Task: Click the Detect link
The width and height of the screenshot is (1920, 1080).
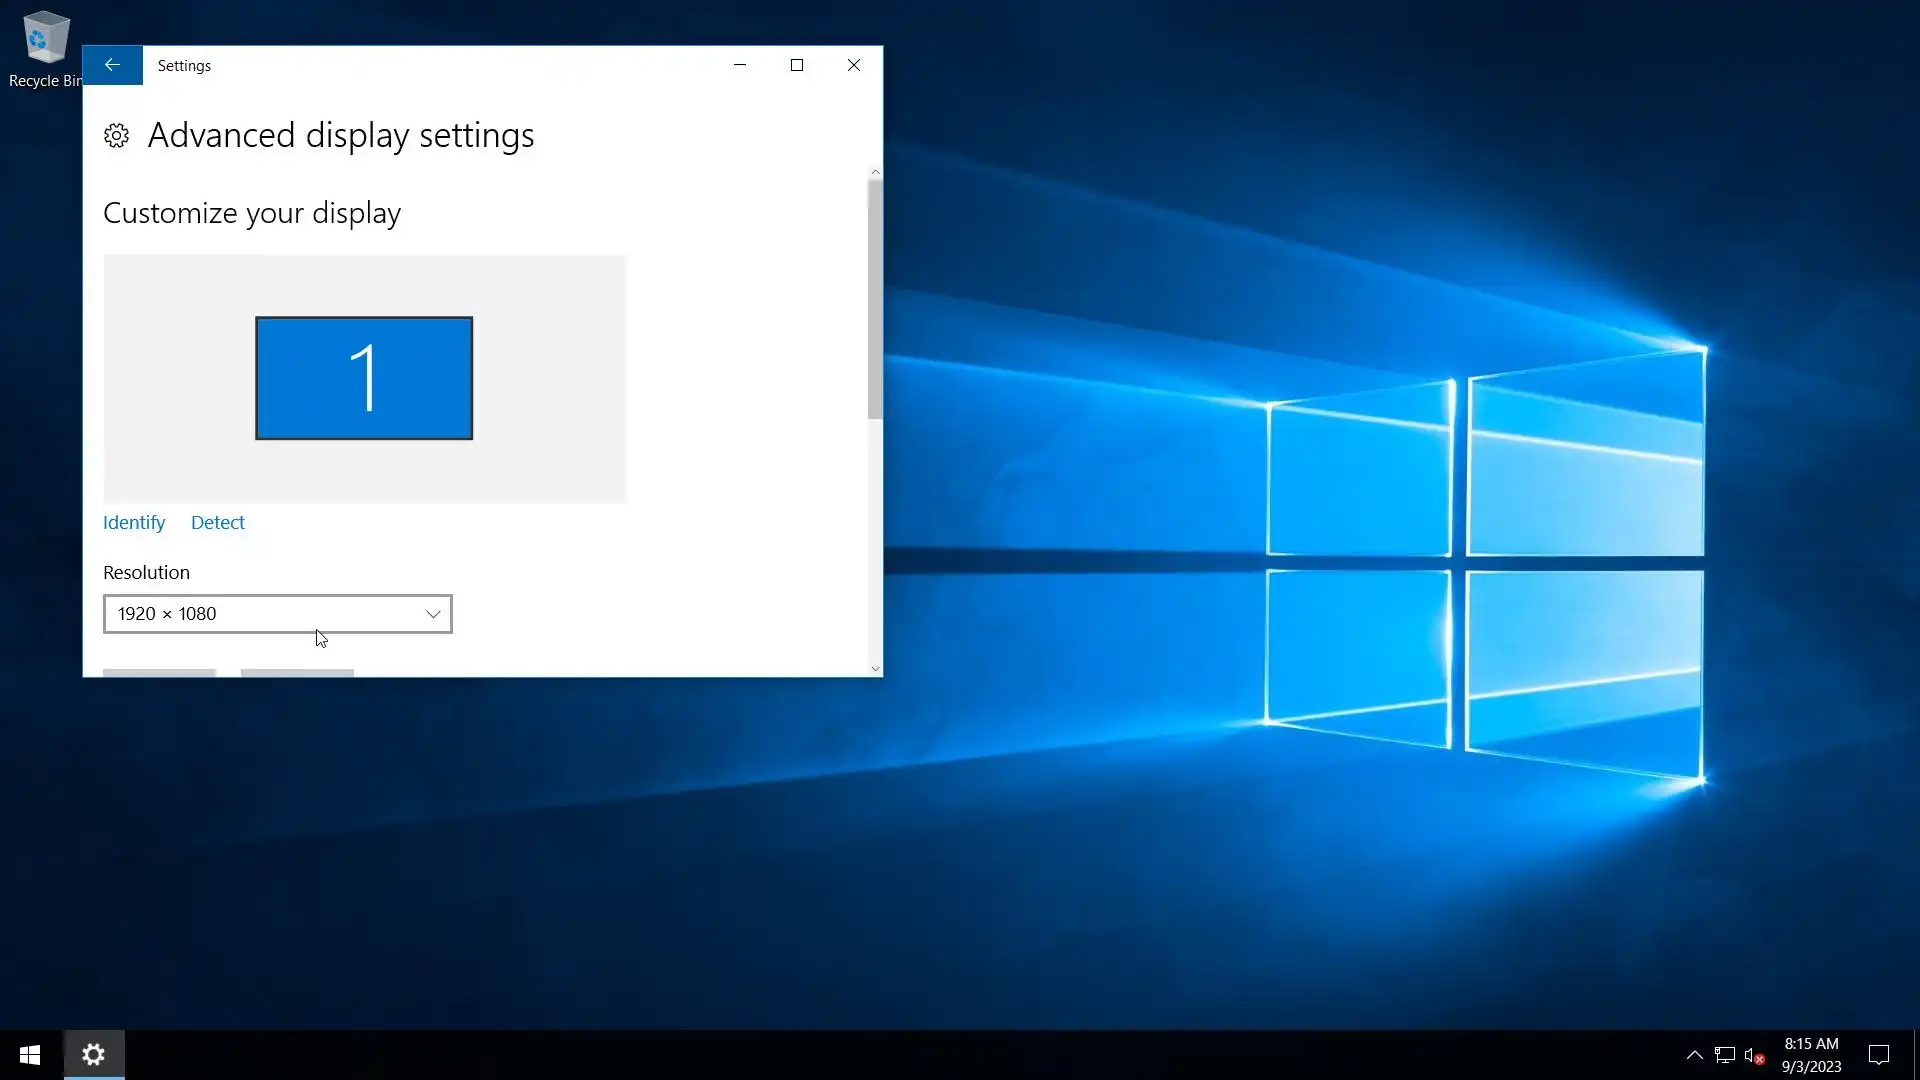Action: tap(217, 523)
